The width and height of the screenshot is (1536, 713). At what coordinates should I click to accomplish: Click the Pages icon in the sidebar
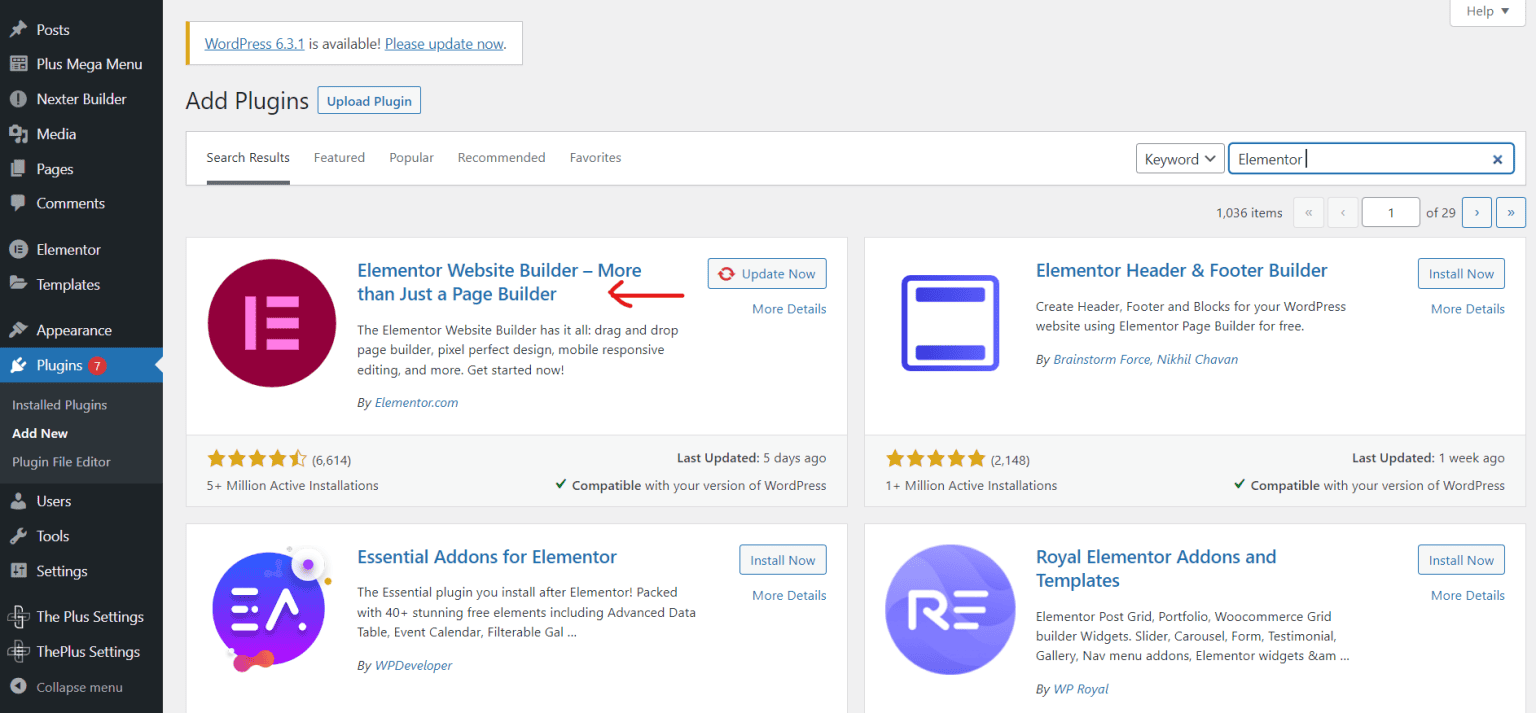coord(20,168)
